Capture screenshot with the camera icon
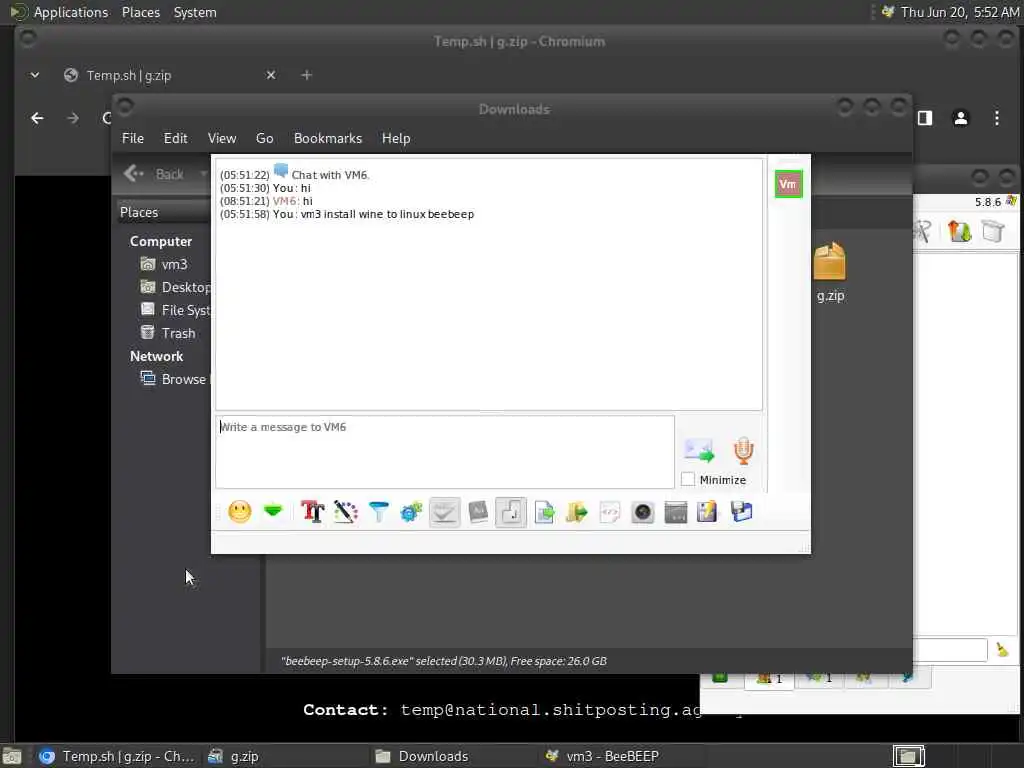 (643, 512)
